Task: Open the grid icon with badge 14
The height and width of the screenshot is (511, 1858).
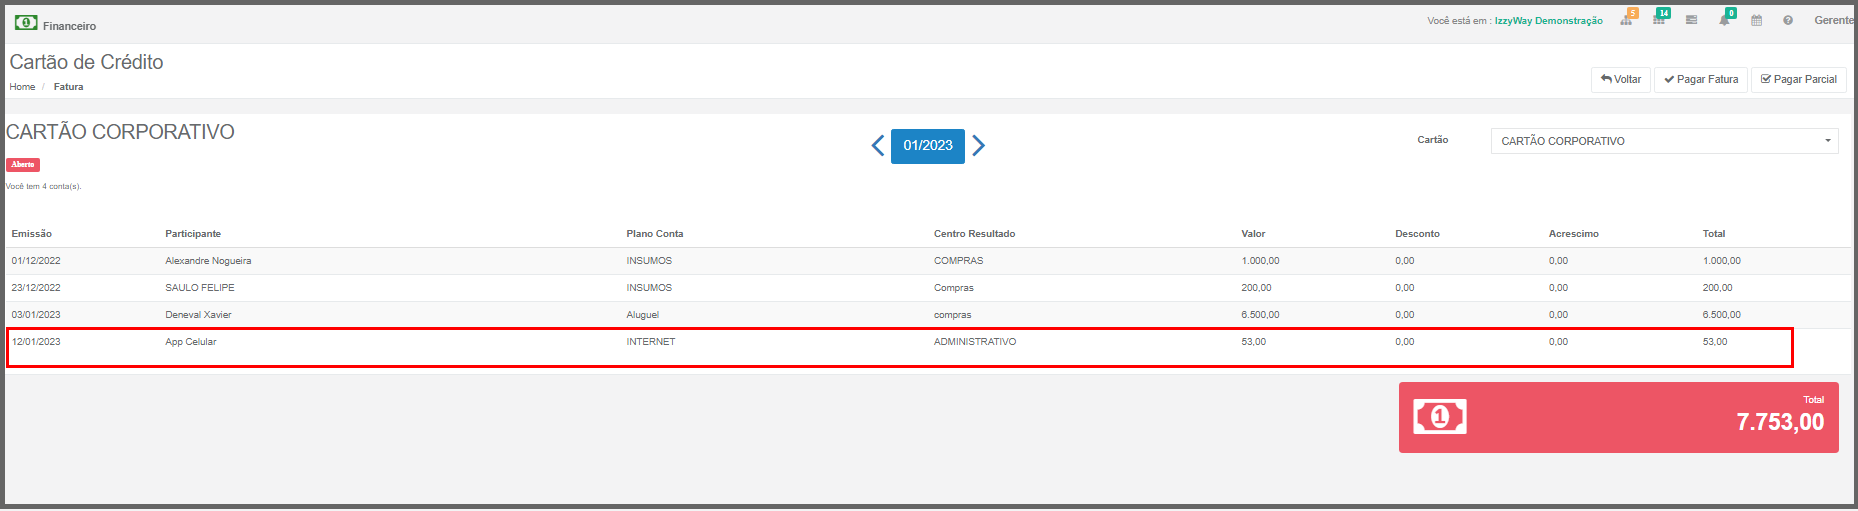Action: [x=1660, y=19]
